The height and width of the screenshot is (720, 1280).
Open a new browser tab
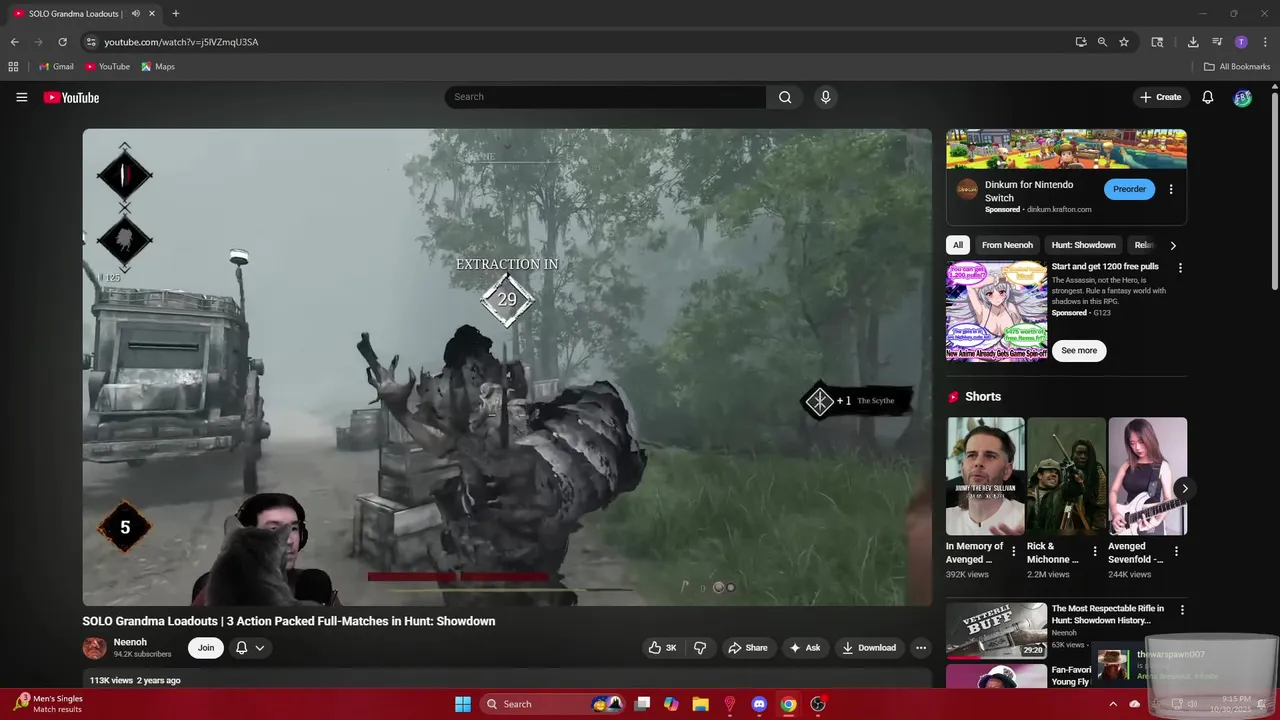pos(175,14)
